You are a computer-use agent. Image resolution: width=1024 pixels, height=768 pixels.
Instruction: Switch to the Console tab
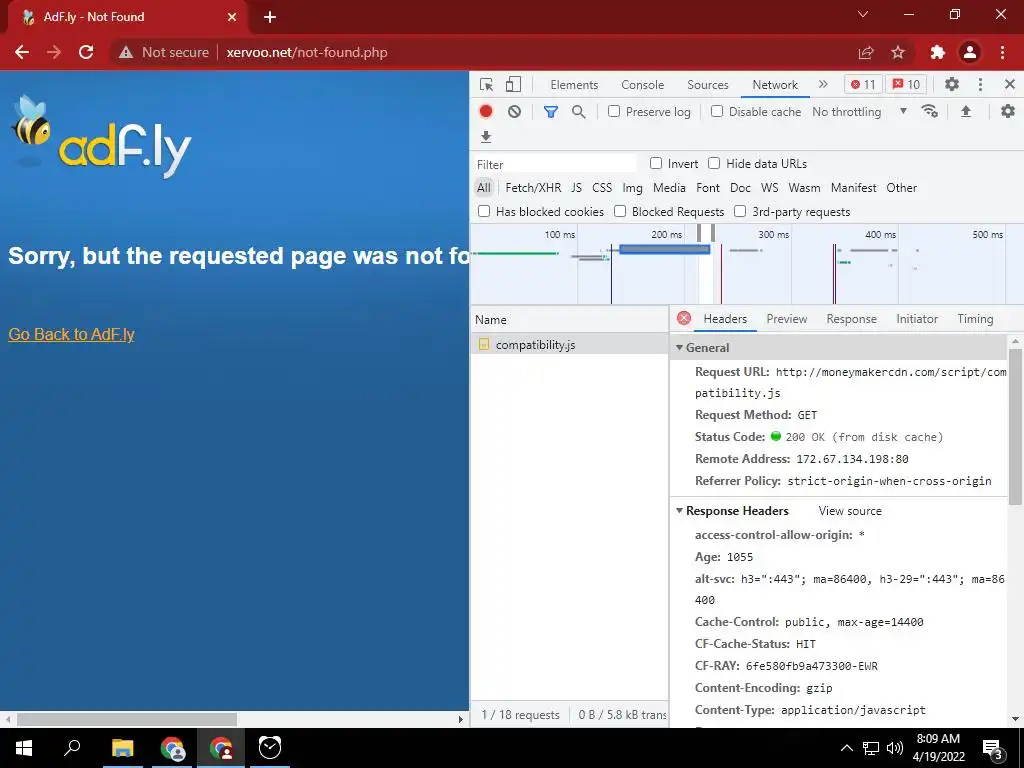[643, 84]
